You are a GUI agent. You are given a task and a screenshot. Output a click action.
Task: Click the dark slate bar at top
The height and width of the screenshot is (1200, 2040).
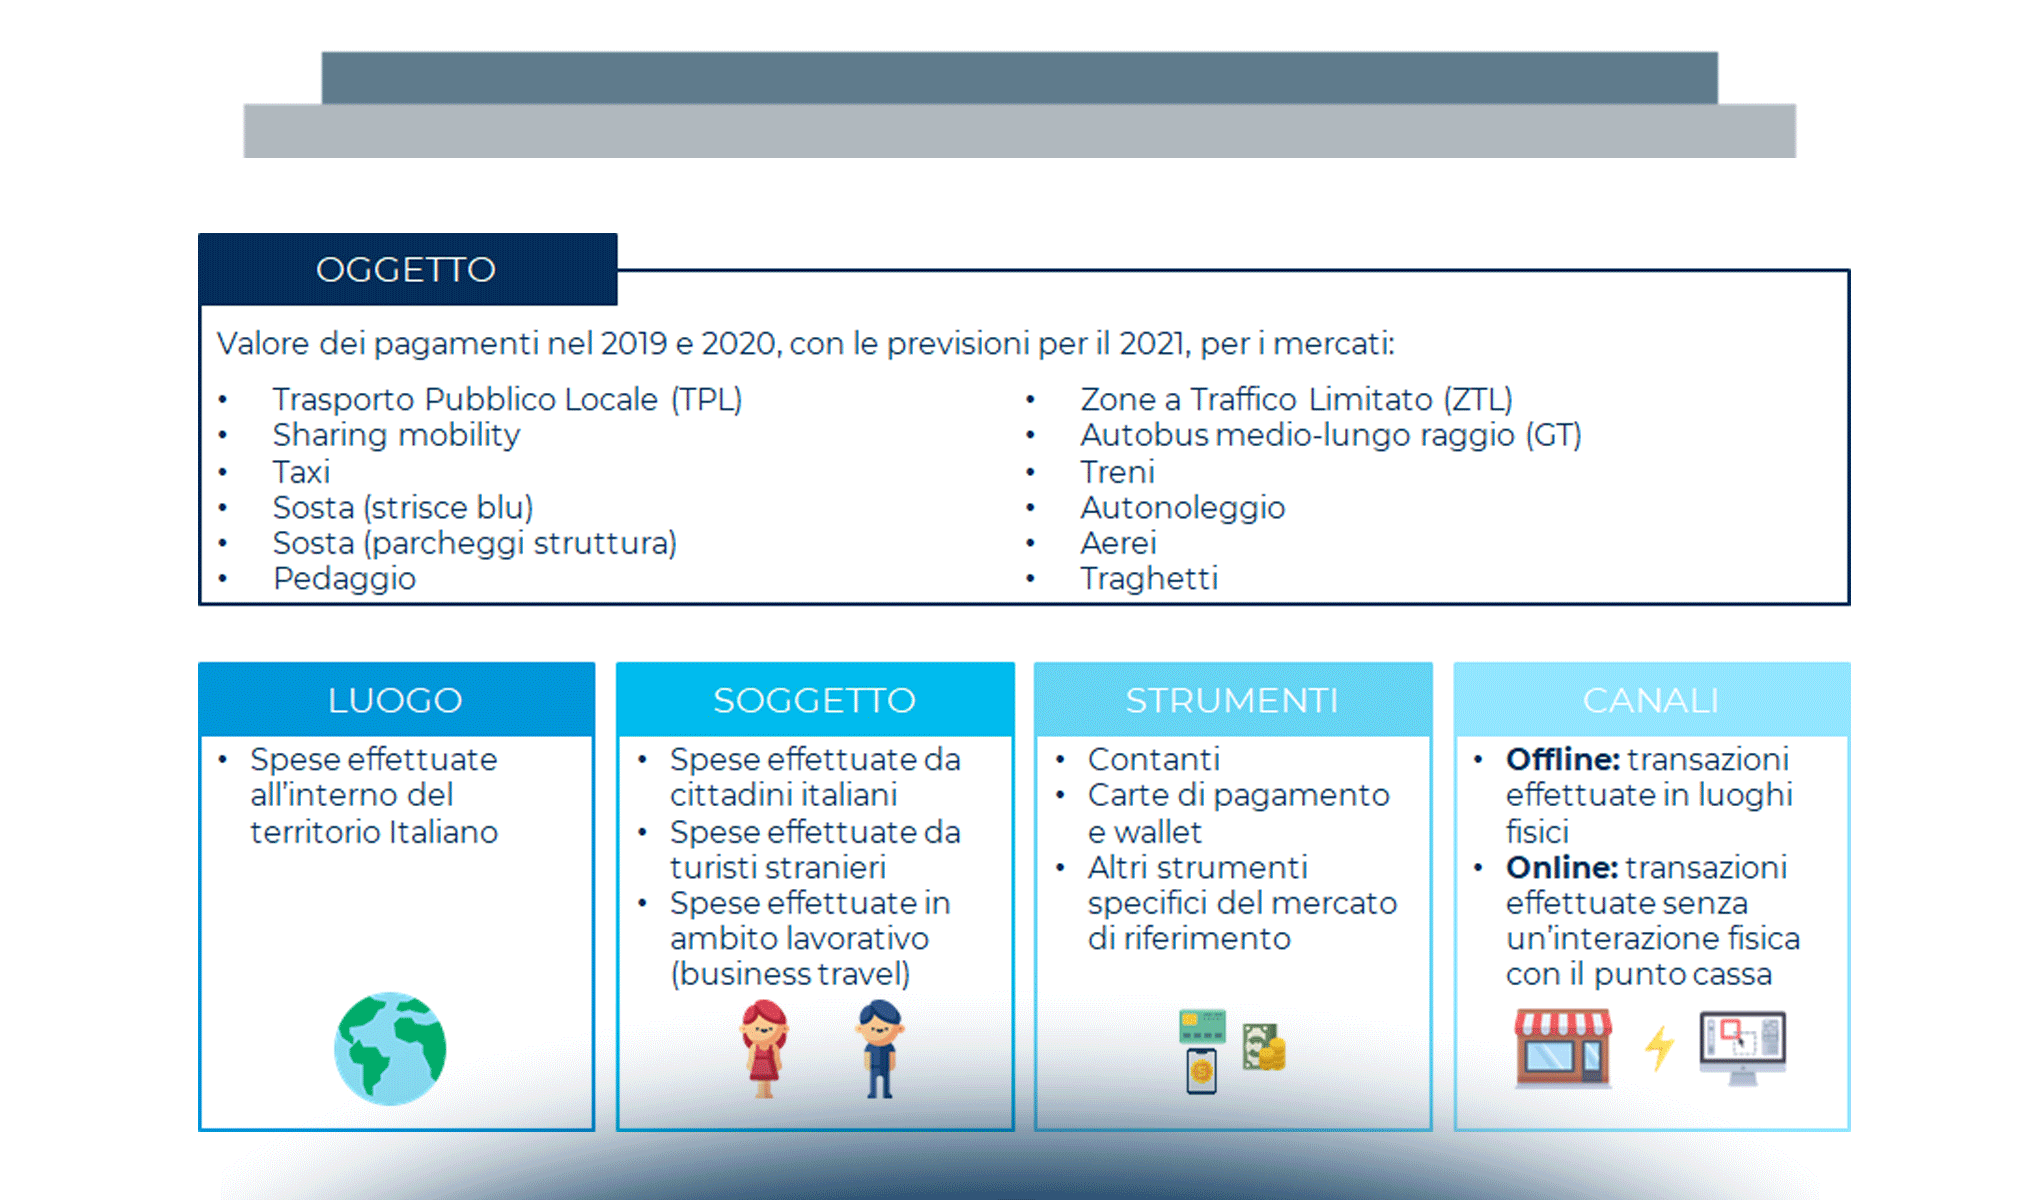[x=1019, y=77]
